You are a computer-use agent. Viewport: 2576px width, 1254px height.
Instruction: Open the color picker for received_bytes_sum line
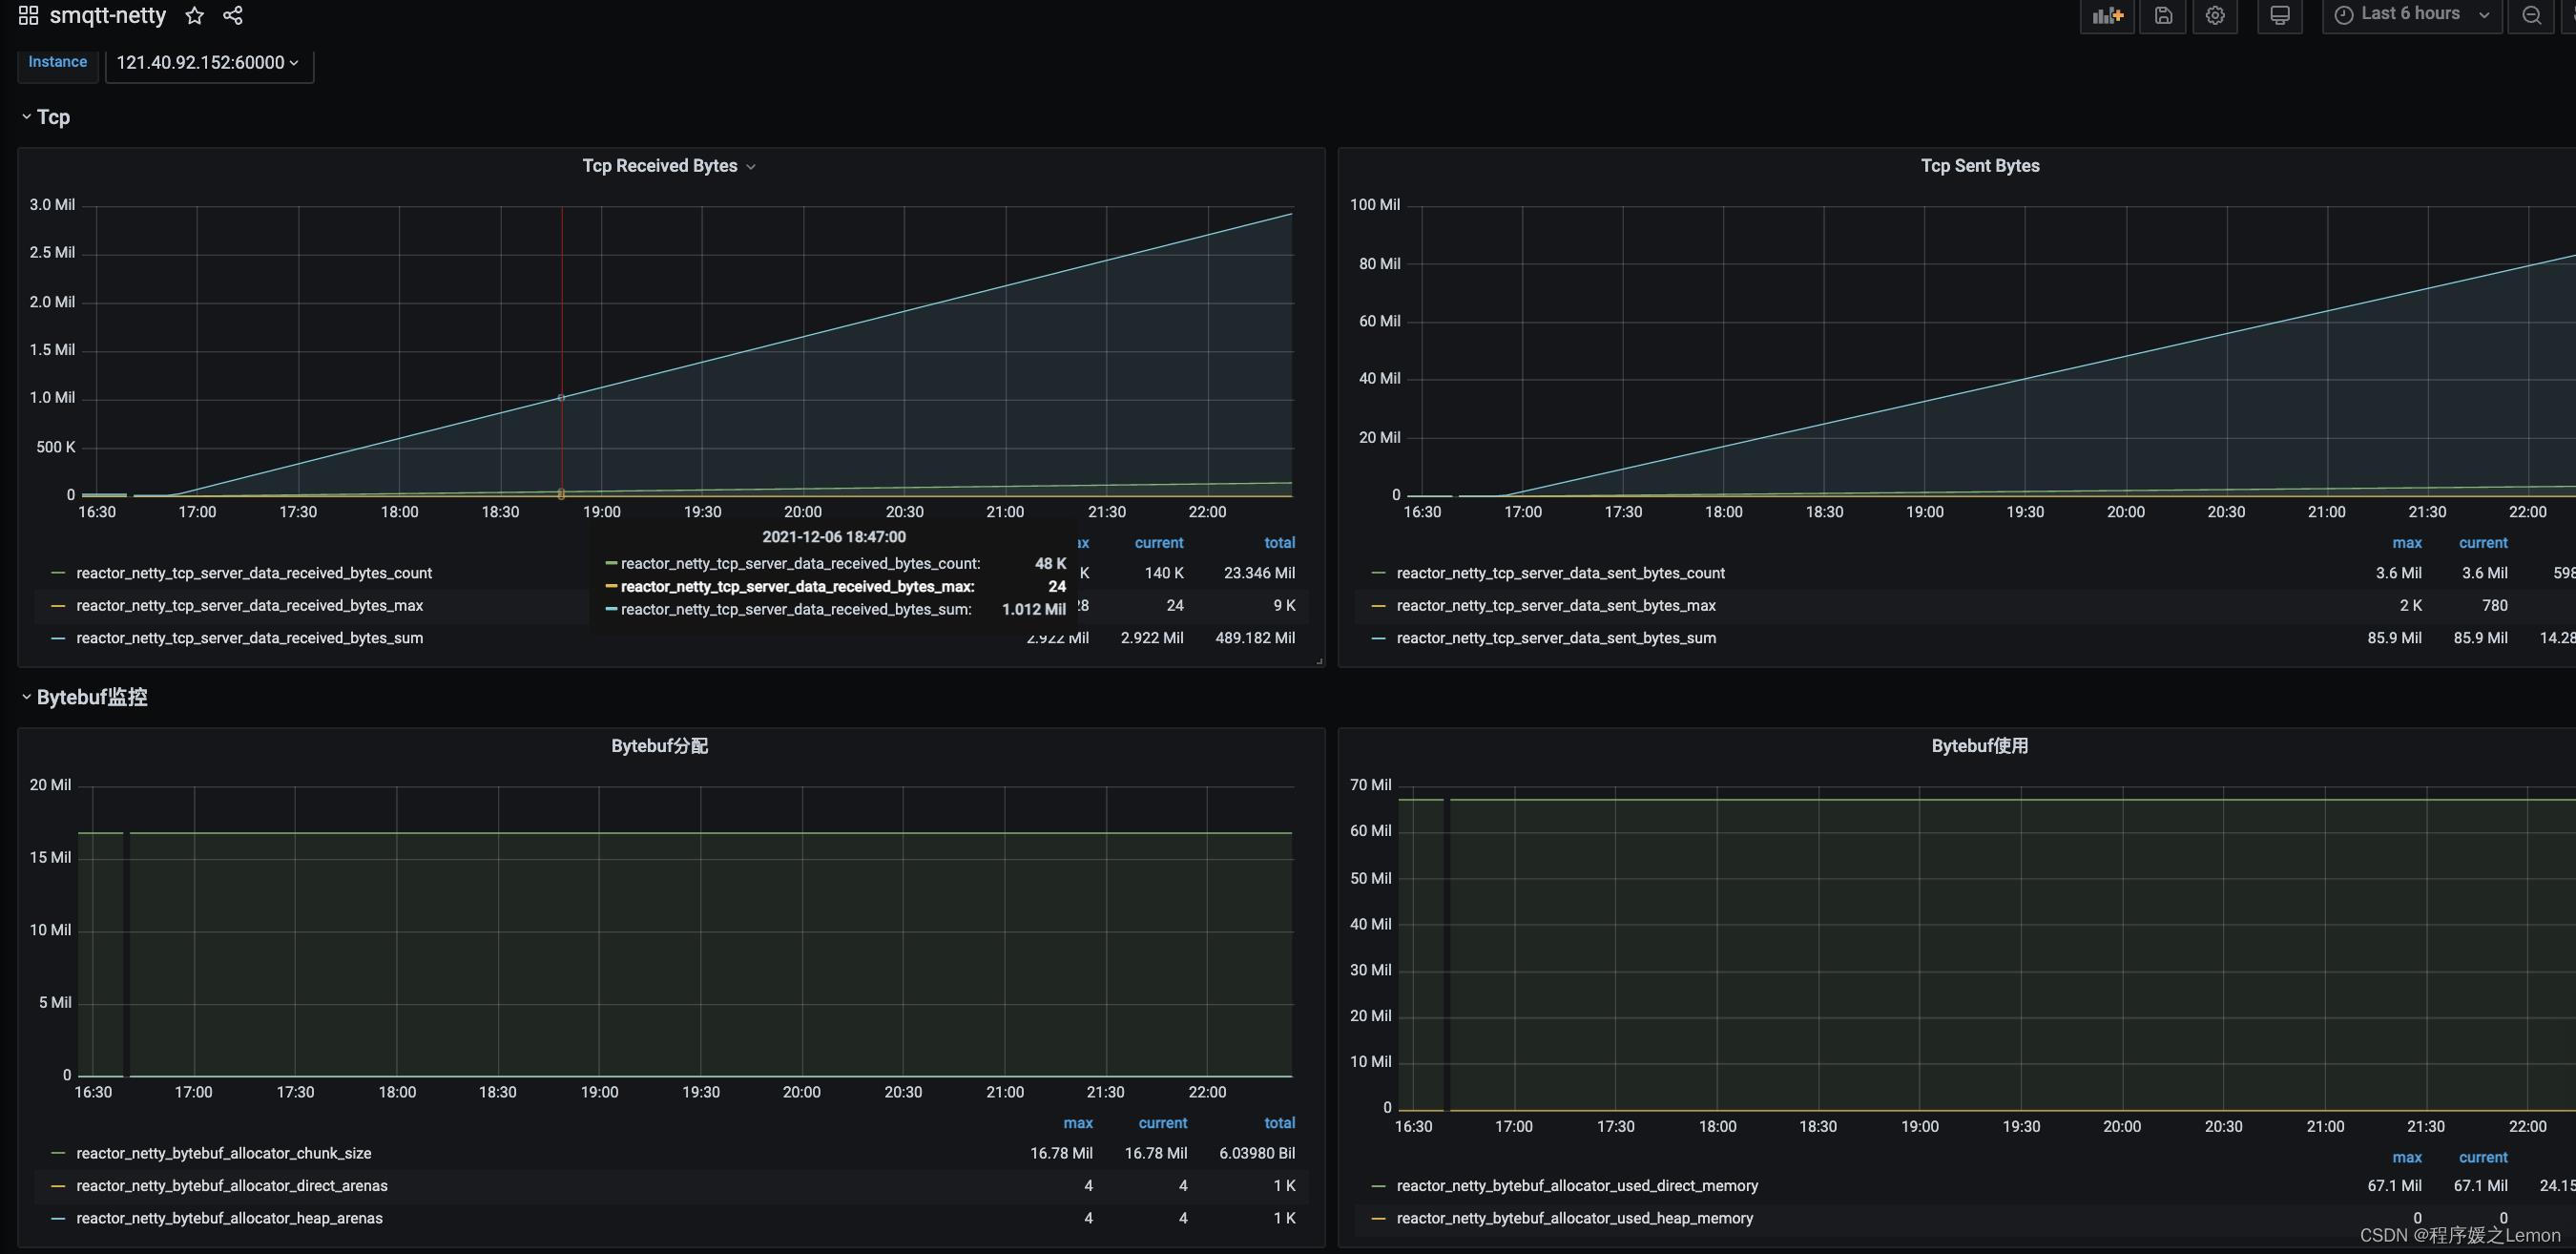(x=58, y=638)
